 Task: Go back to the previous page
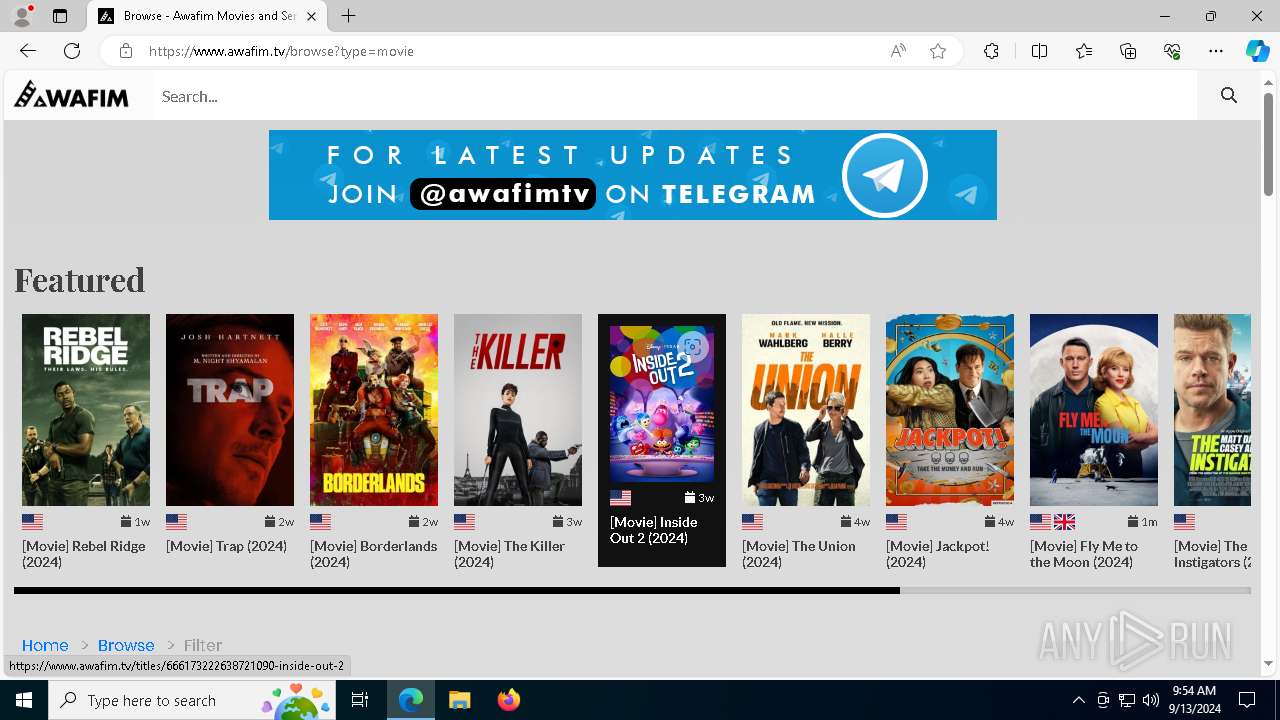click(28, 51)
